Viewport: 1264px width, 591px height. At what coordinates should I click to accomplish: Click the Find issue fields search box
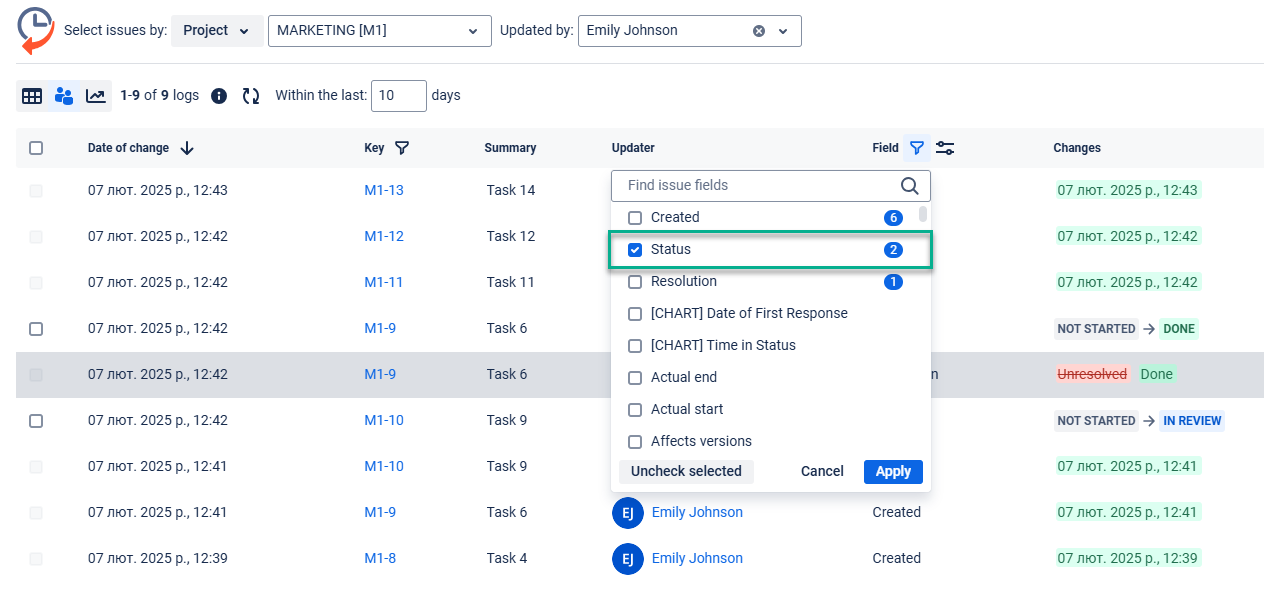[760, 185]
